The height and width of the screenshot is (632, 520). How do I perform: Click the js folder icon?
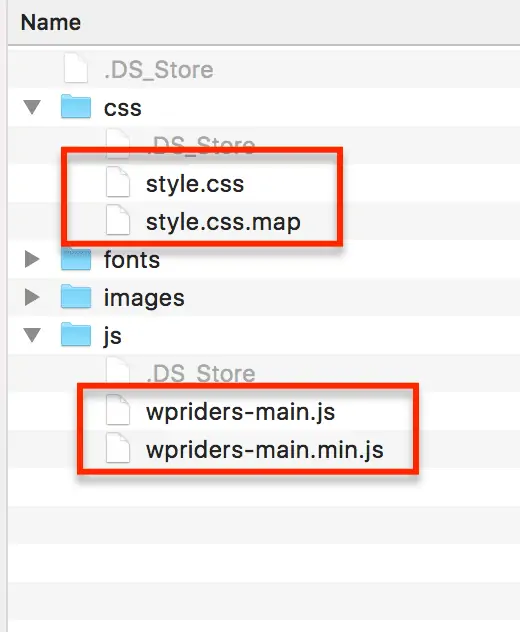[x=76, y=335]
